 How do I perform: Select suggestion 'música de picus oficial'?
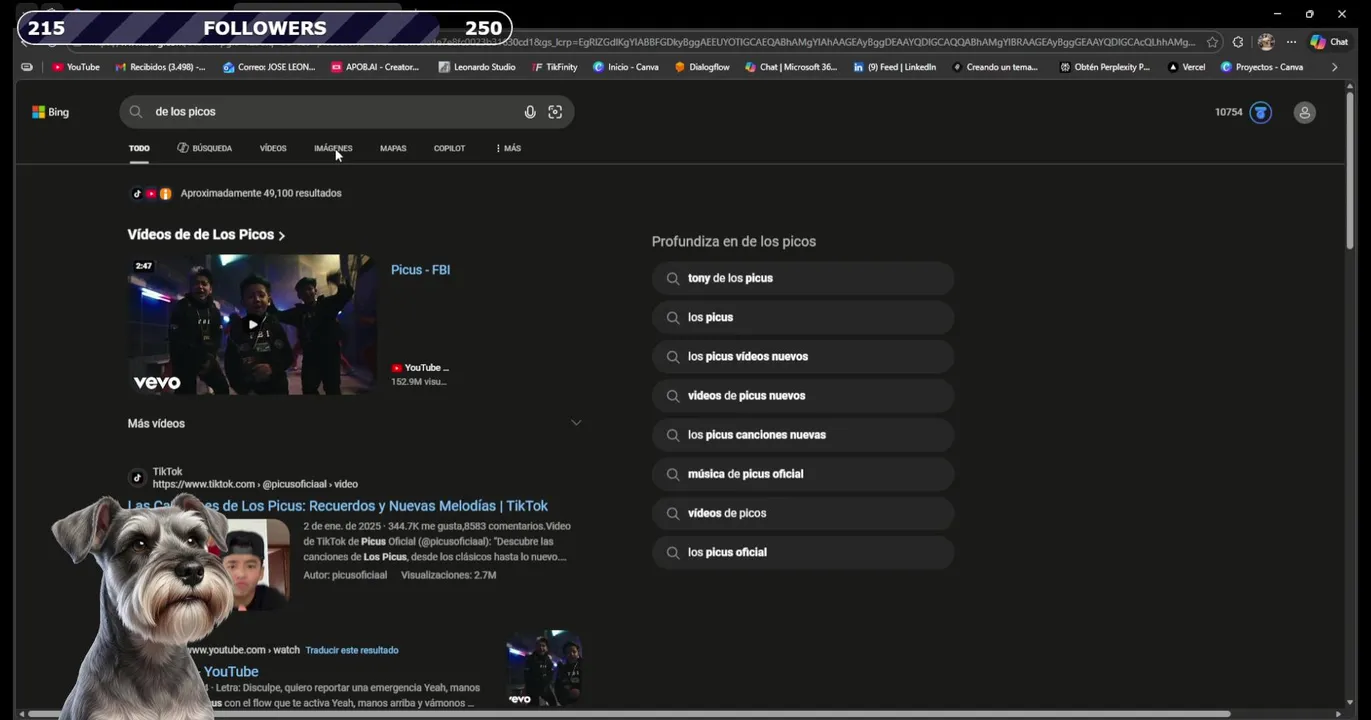click(x=803, y=473)
